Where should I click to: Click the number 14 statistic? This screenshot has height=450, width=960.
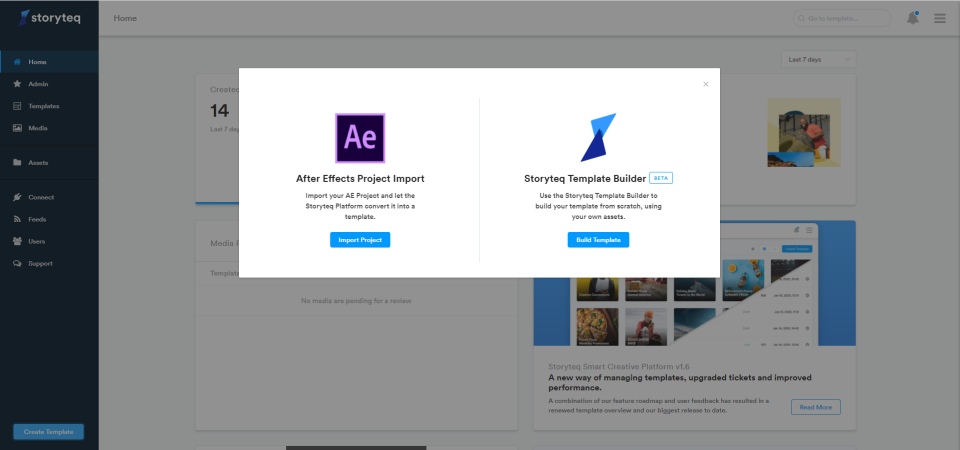point(220,111)
